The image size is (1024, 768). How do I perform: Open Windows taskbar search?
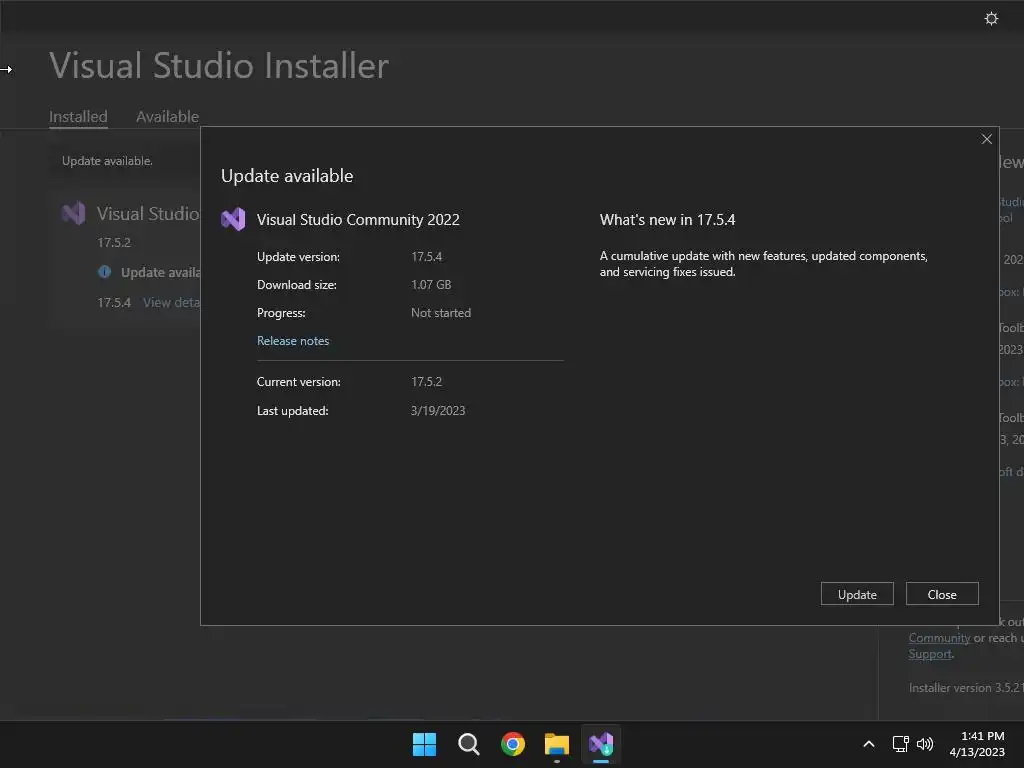point(468,744)
